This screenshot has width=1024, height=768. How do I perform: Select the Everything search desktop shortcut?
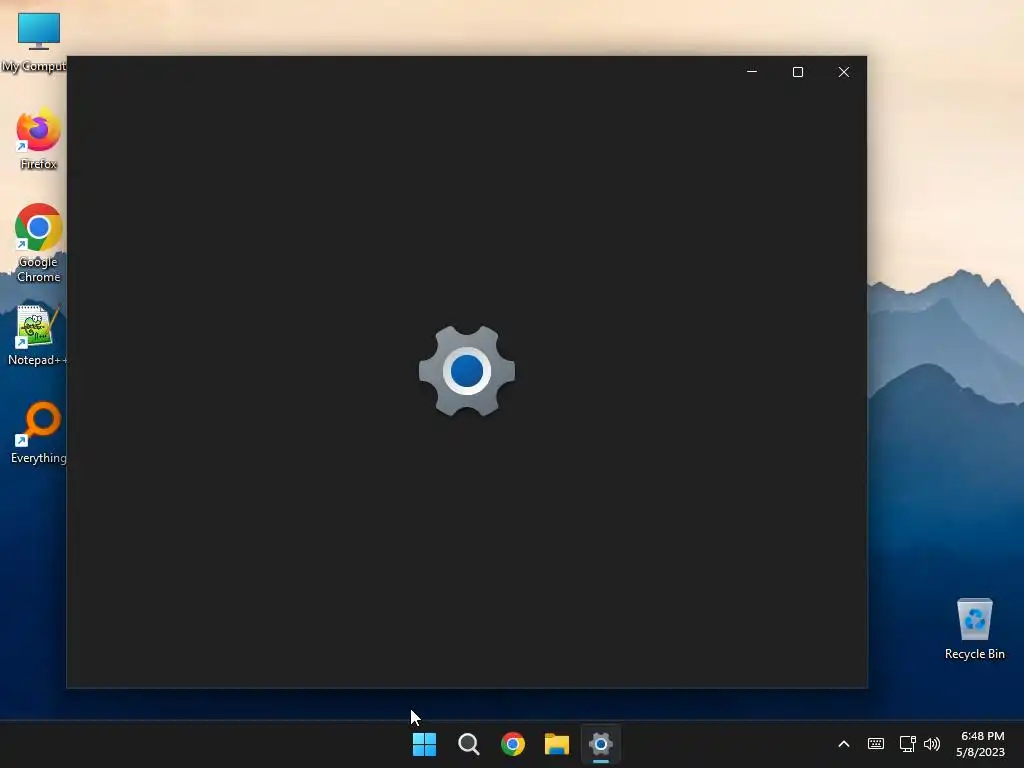pyautogui.click(x=39, y=433)
